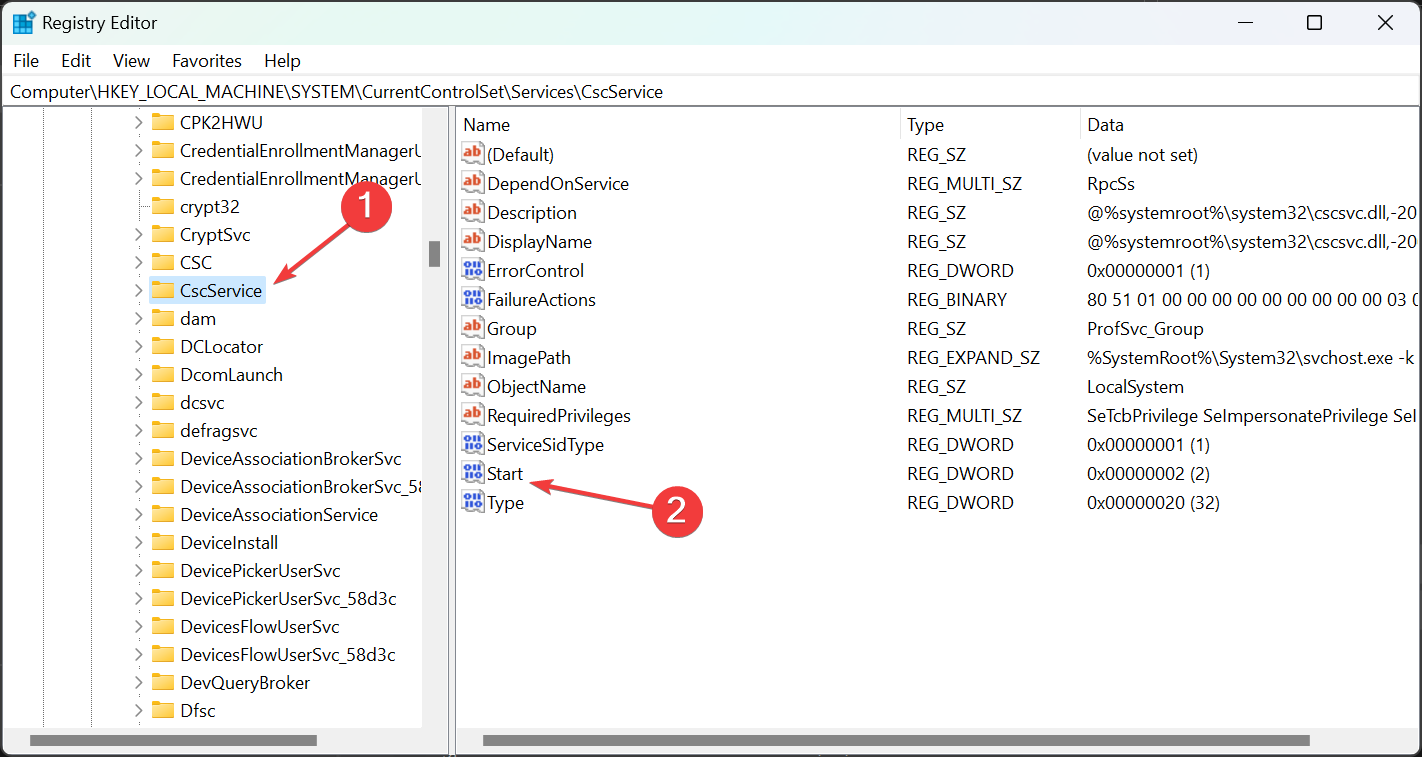Select the DisplayName value icon
This screenshot has height=757, width=1422.
[x=472, y=241]
